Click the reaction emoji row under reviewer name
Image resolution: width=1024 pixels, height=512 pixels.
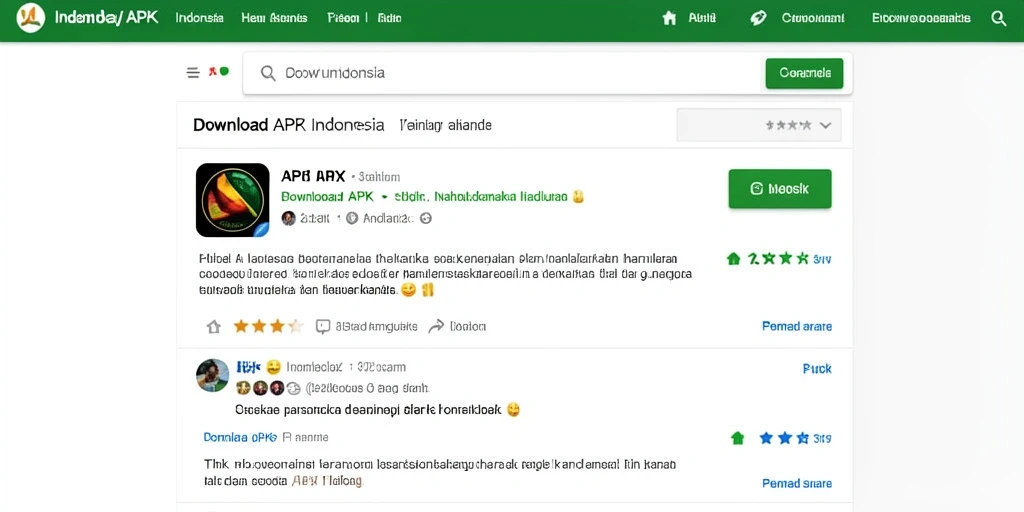click(x=268, y=388)
